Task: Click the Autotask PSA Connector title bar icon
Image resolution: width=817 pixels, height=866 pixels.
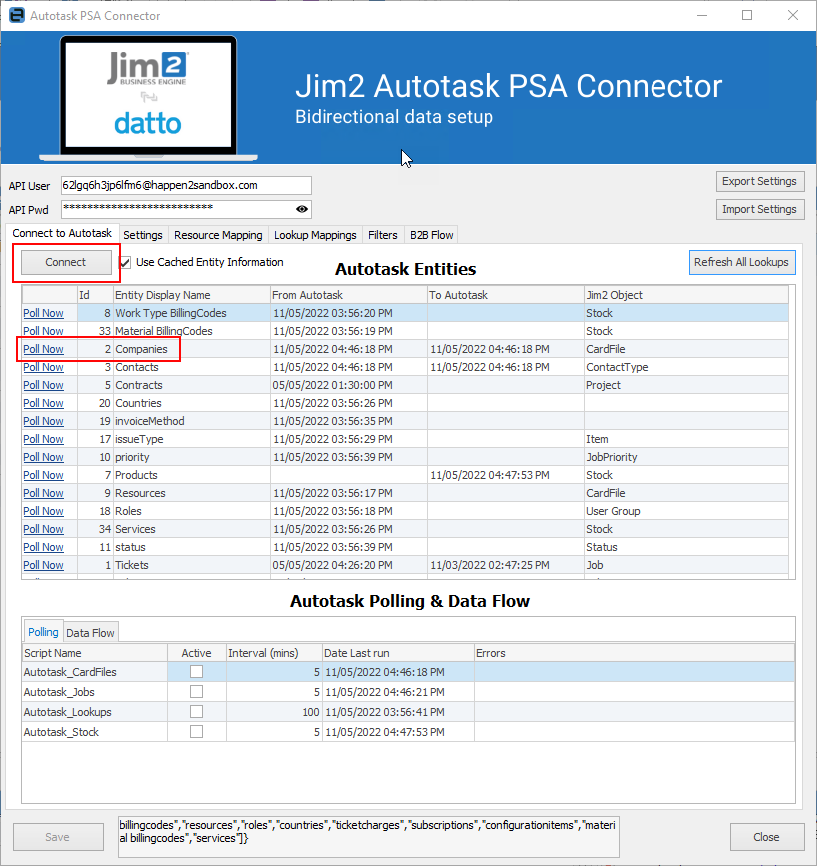Action: point(17,15)
